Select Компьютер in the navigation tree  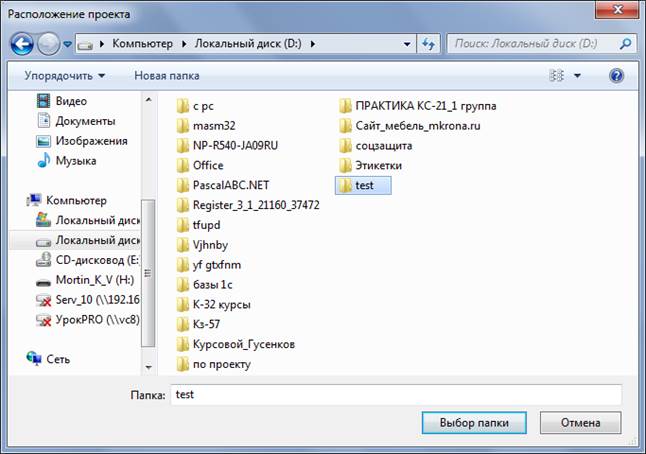point(66,201)
